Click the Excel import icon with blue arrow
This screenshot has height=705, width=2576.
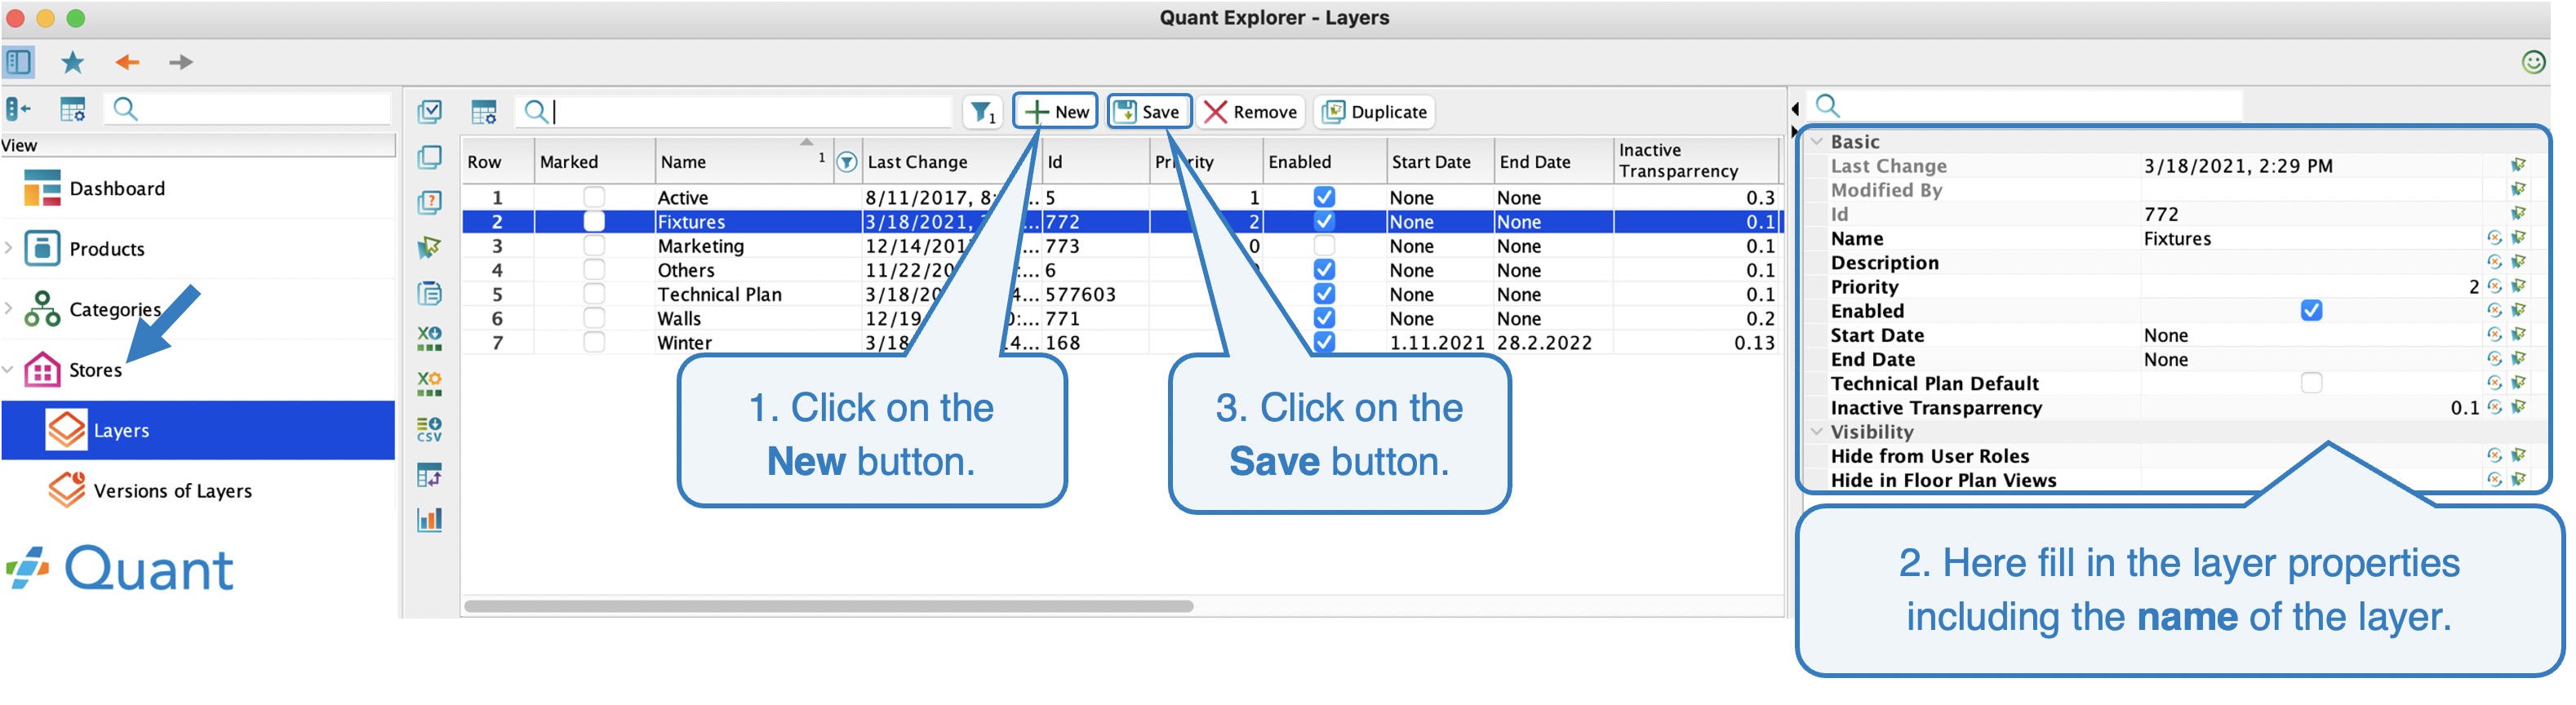tap(430, 338)
